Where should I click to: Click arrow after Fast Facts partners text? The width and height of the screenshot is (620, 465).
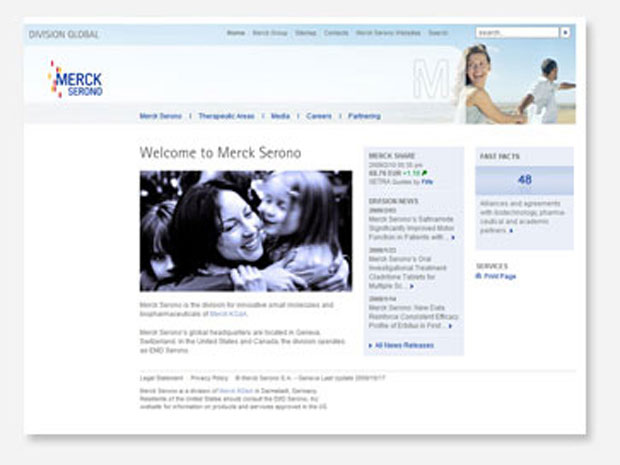(512, 231)
